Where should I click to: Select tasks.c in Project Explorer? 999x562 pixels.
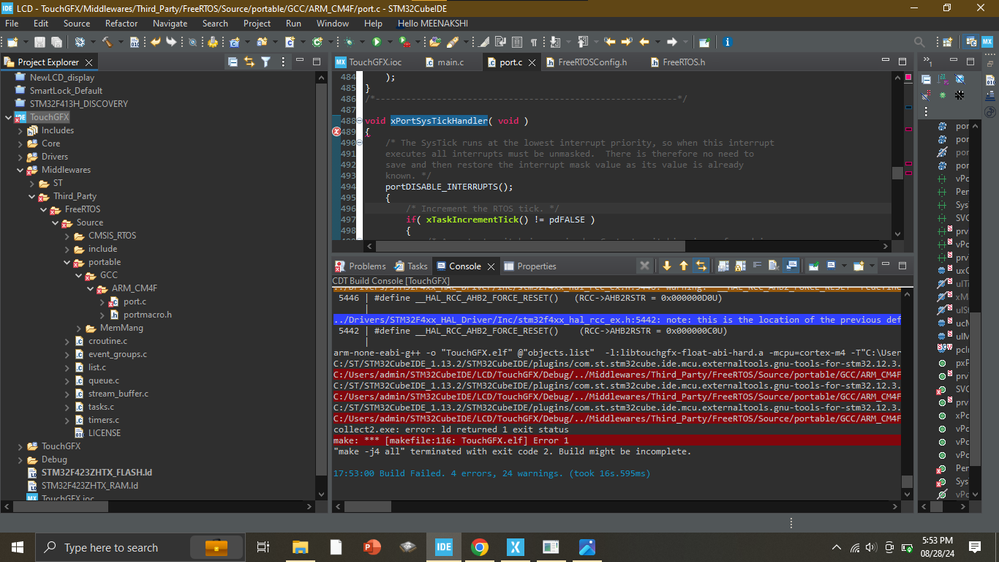pos(100,407)
